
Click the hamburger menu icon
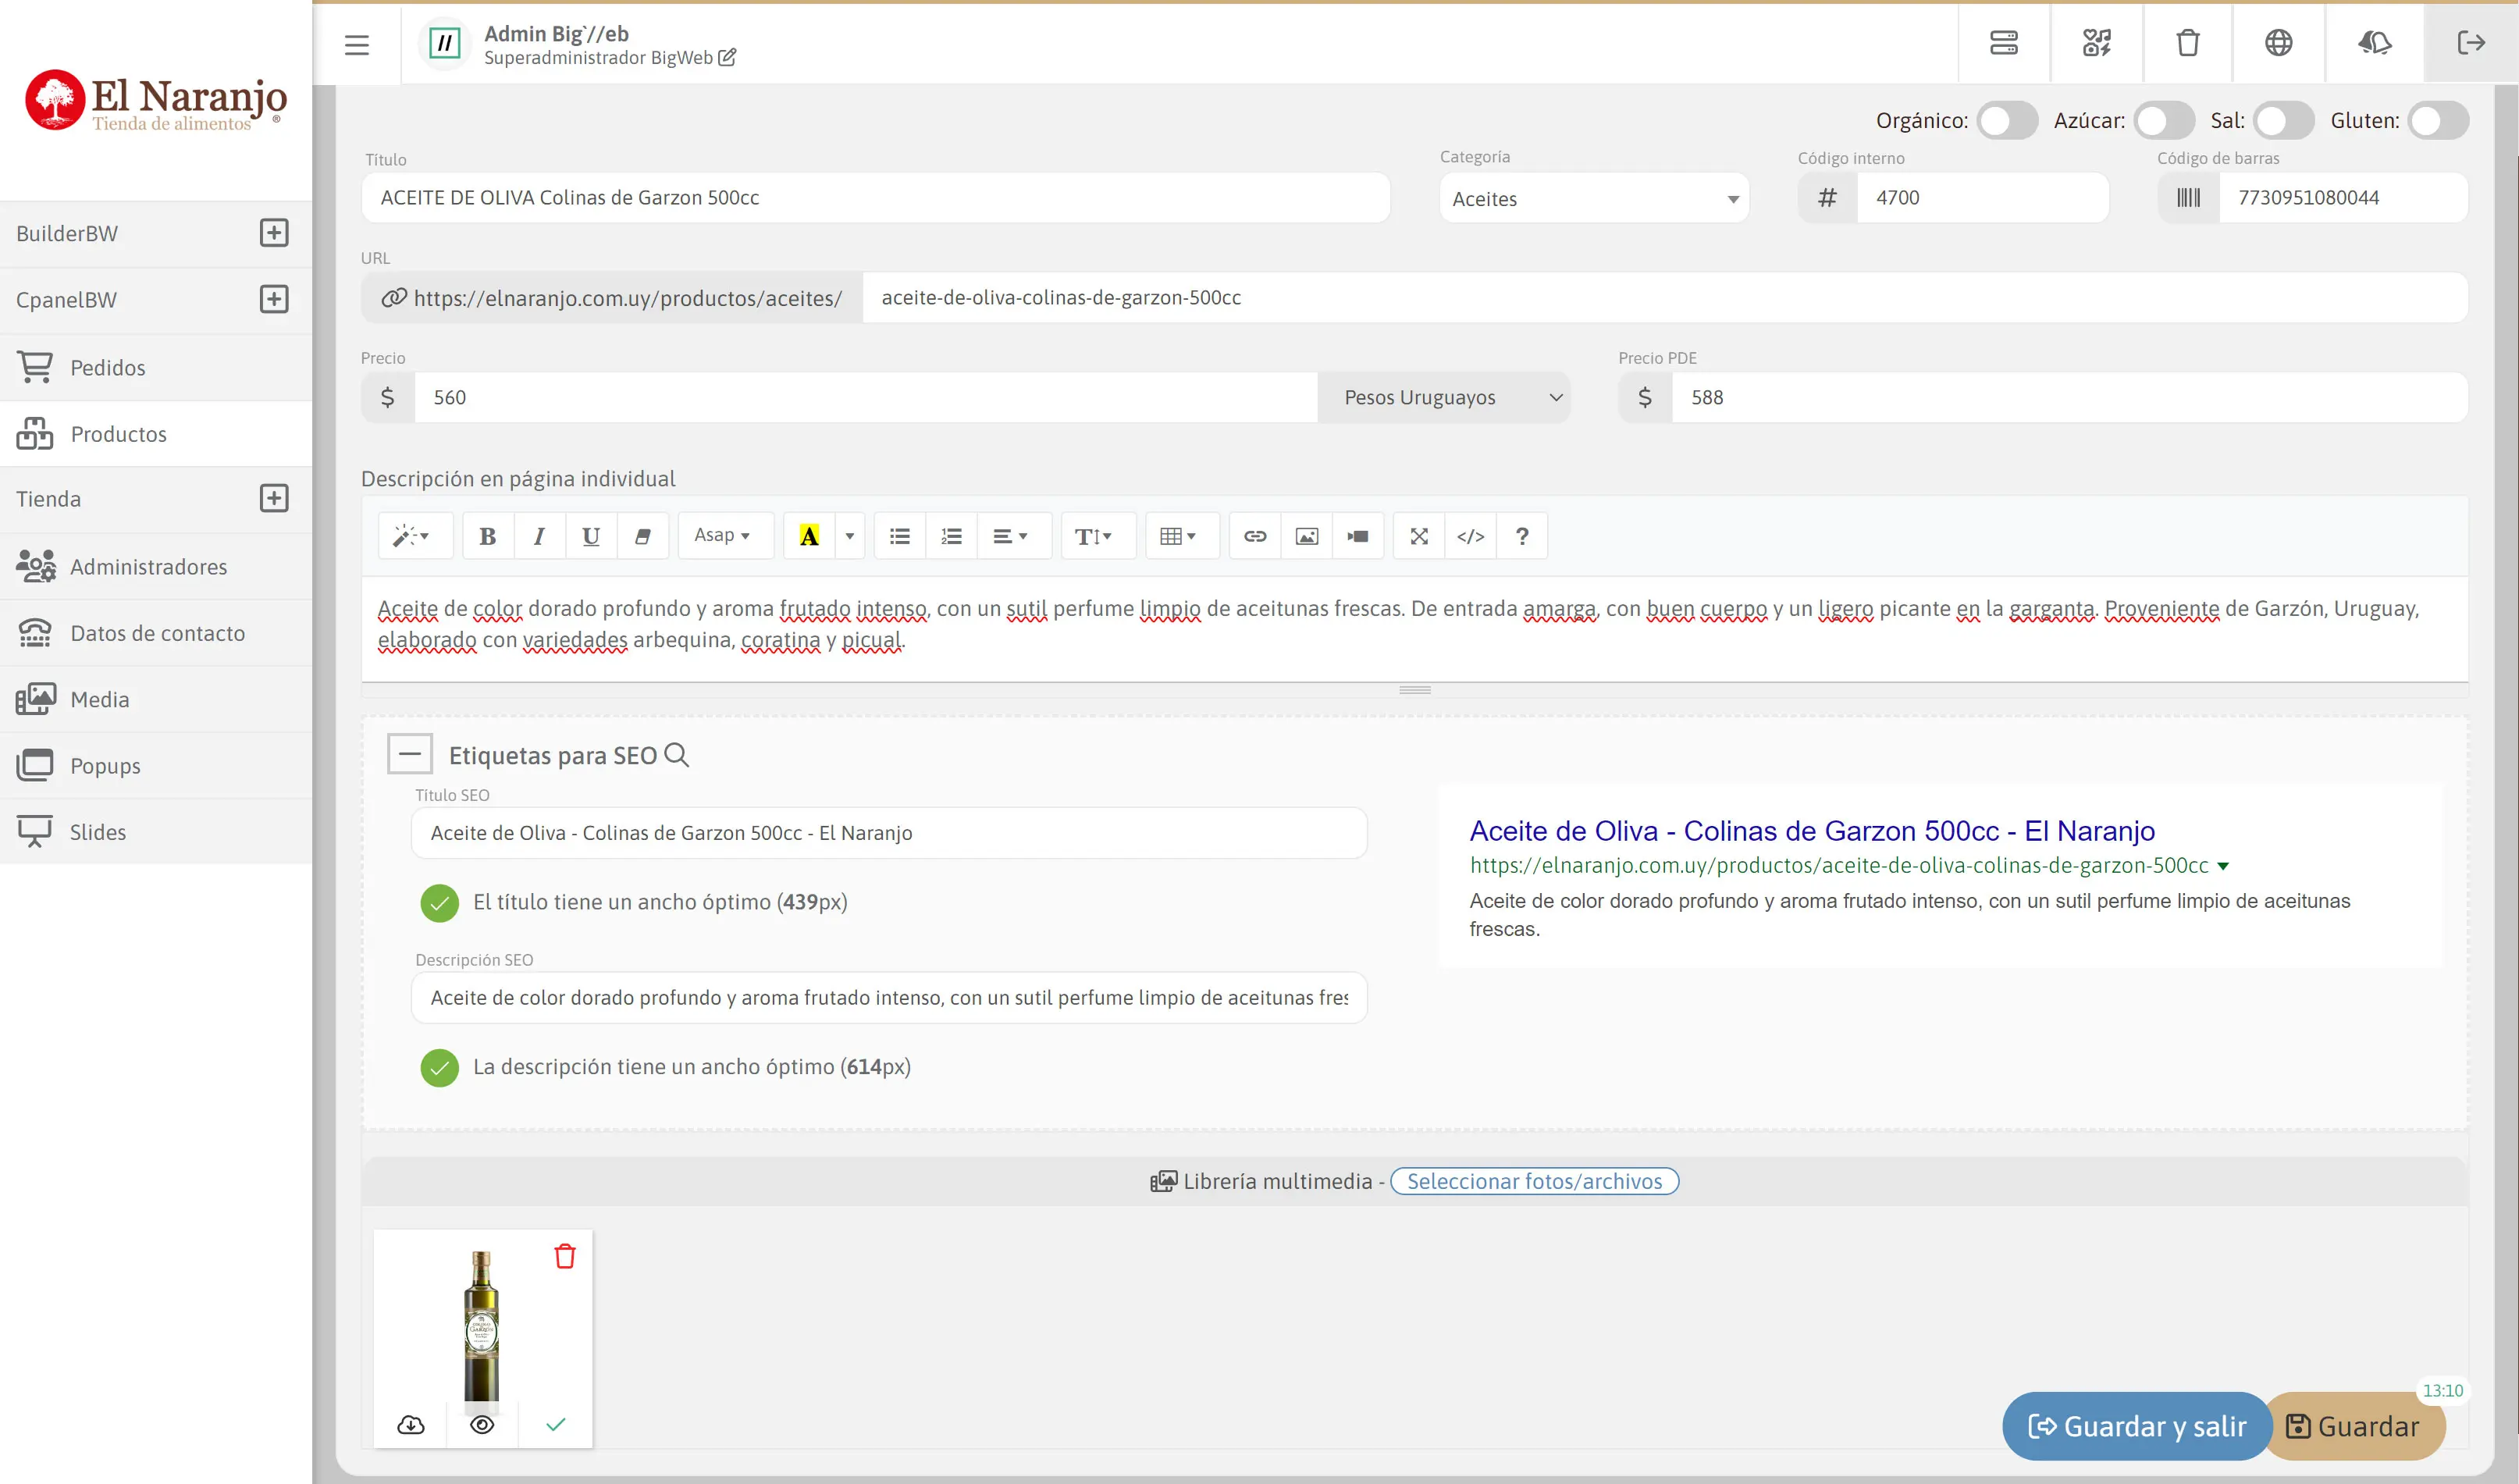click(357, 44)
